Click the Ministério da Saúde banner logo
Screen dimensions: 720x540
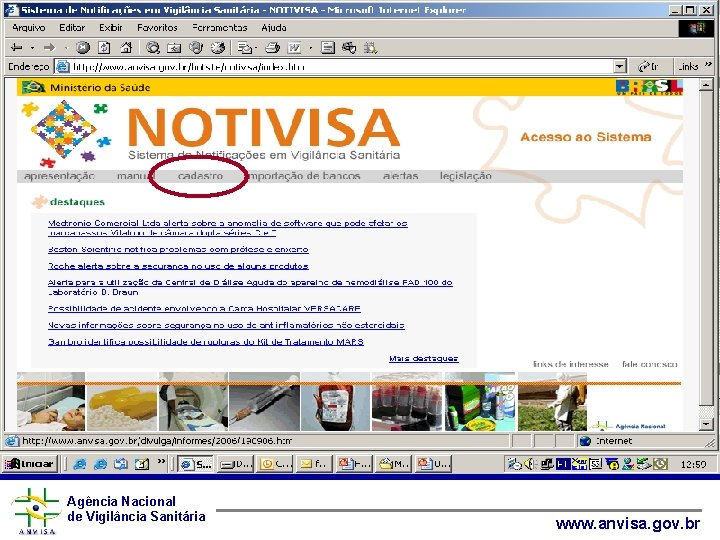tap(86, 87)
